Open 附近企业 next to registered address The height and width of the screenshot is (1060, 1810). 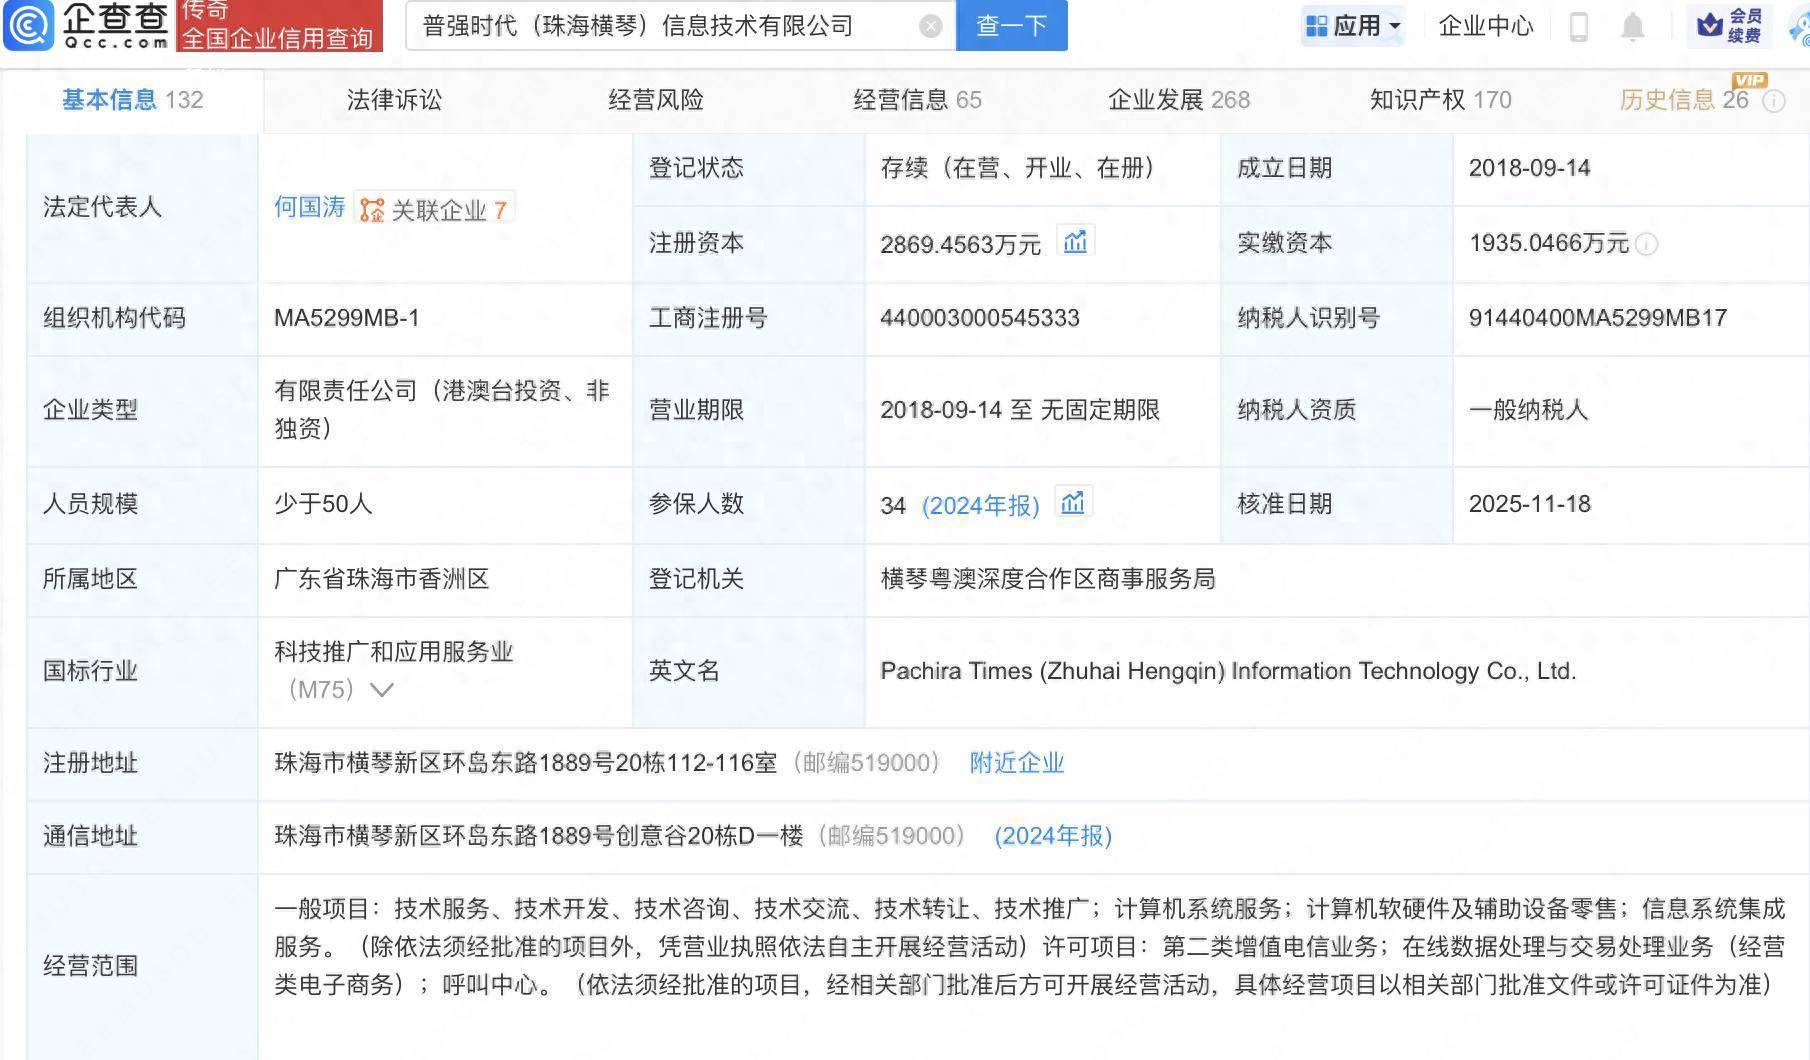pos(1015,763)
